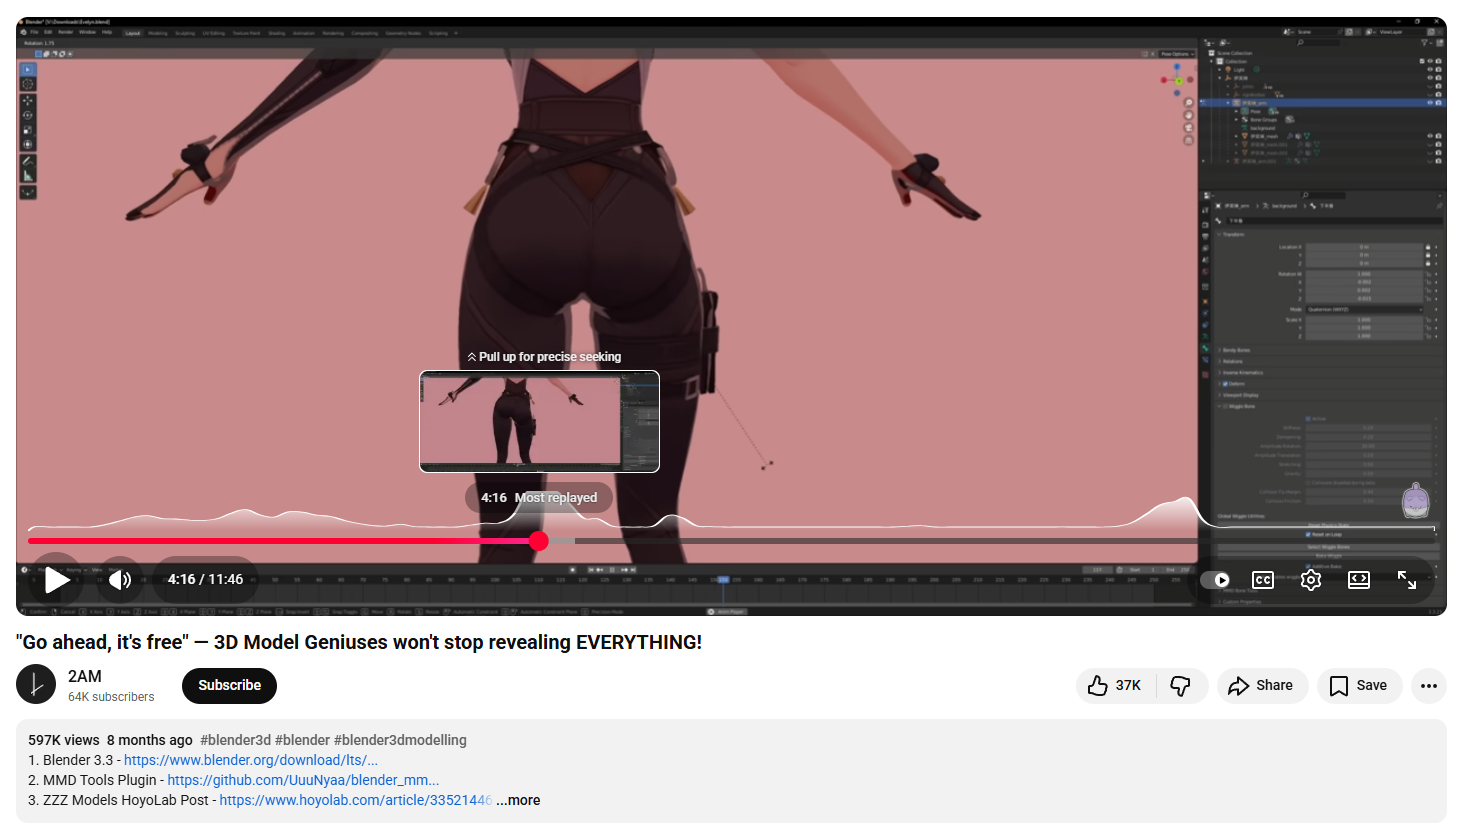Open the HoyoLab article link
Viewport: 1458px width, 834px height.
[355, 800]
